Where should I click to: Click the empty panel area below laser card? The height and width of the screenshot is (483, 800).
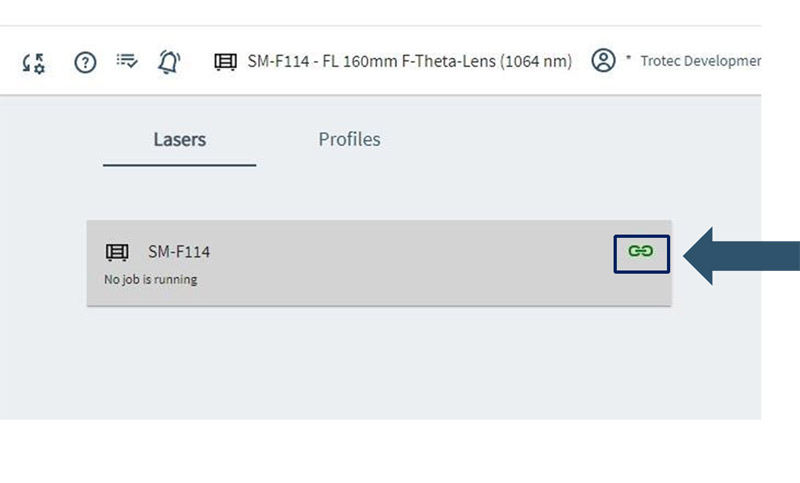[380, 360]
